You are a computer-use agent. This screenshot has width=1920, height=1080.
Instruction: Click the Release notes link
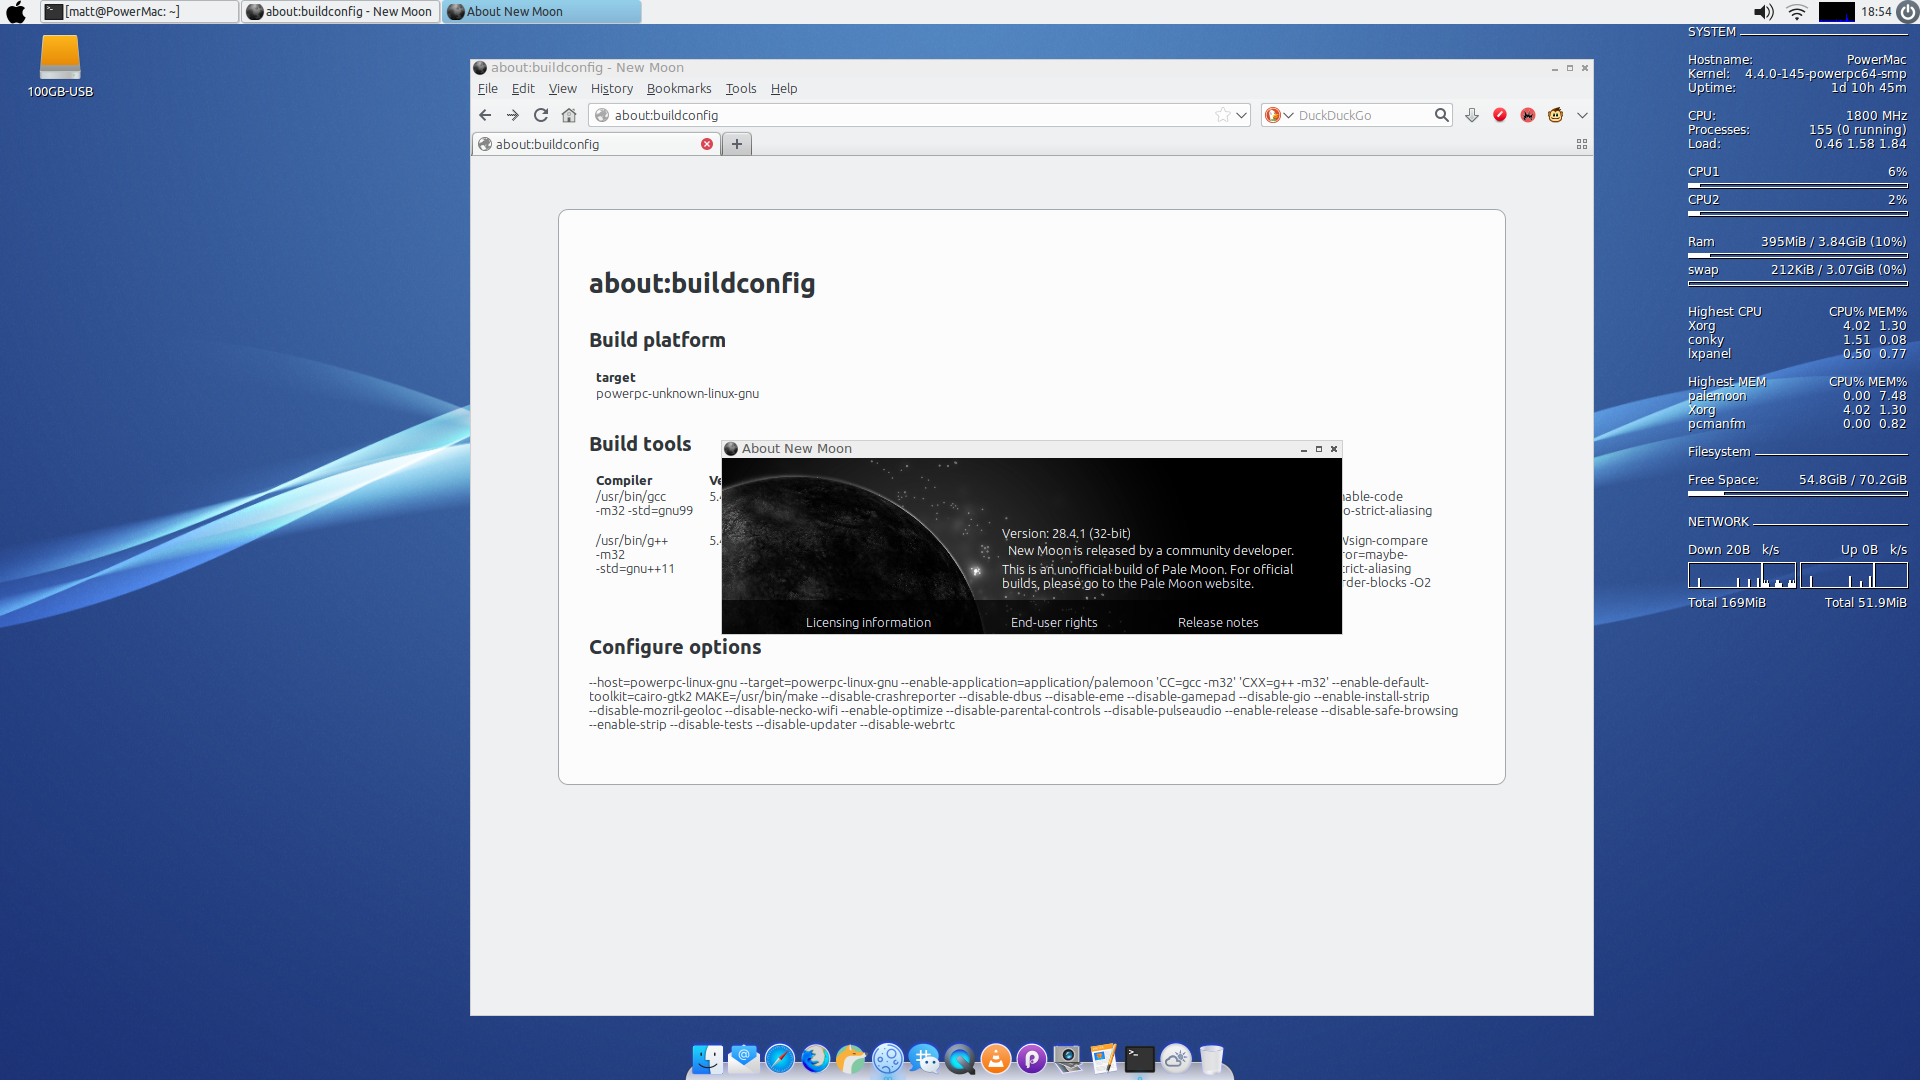(1217, 622)
